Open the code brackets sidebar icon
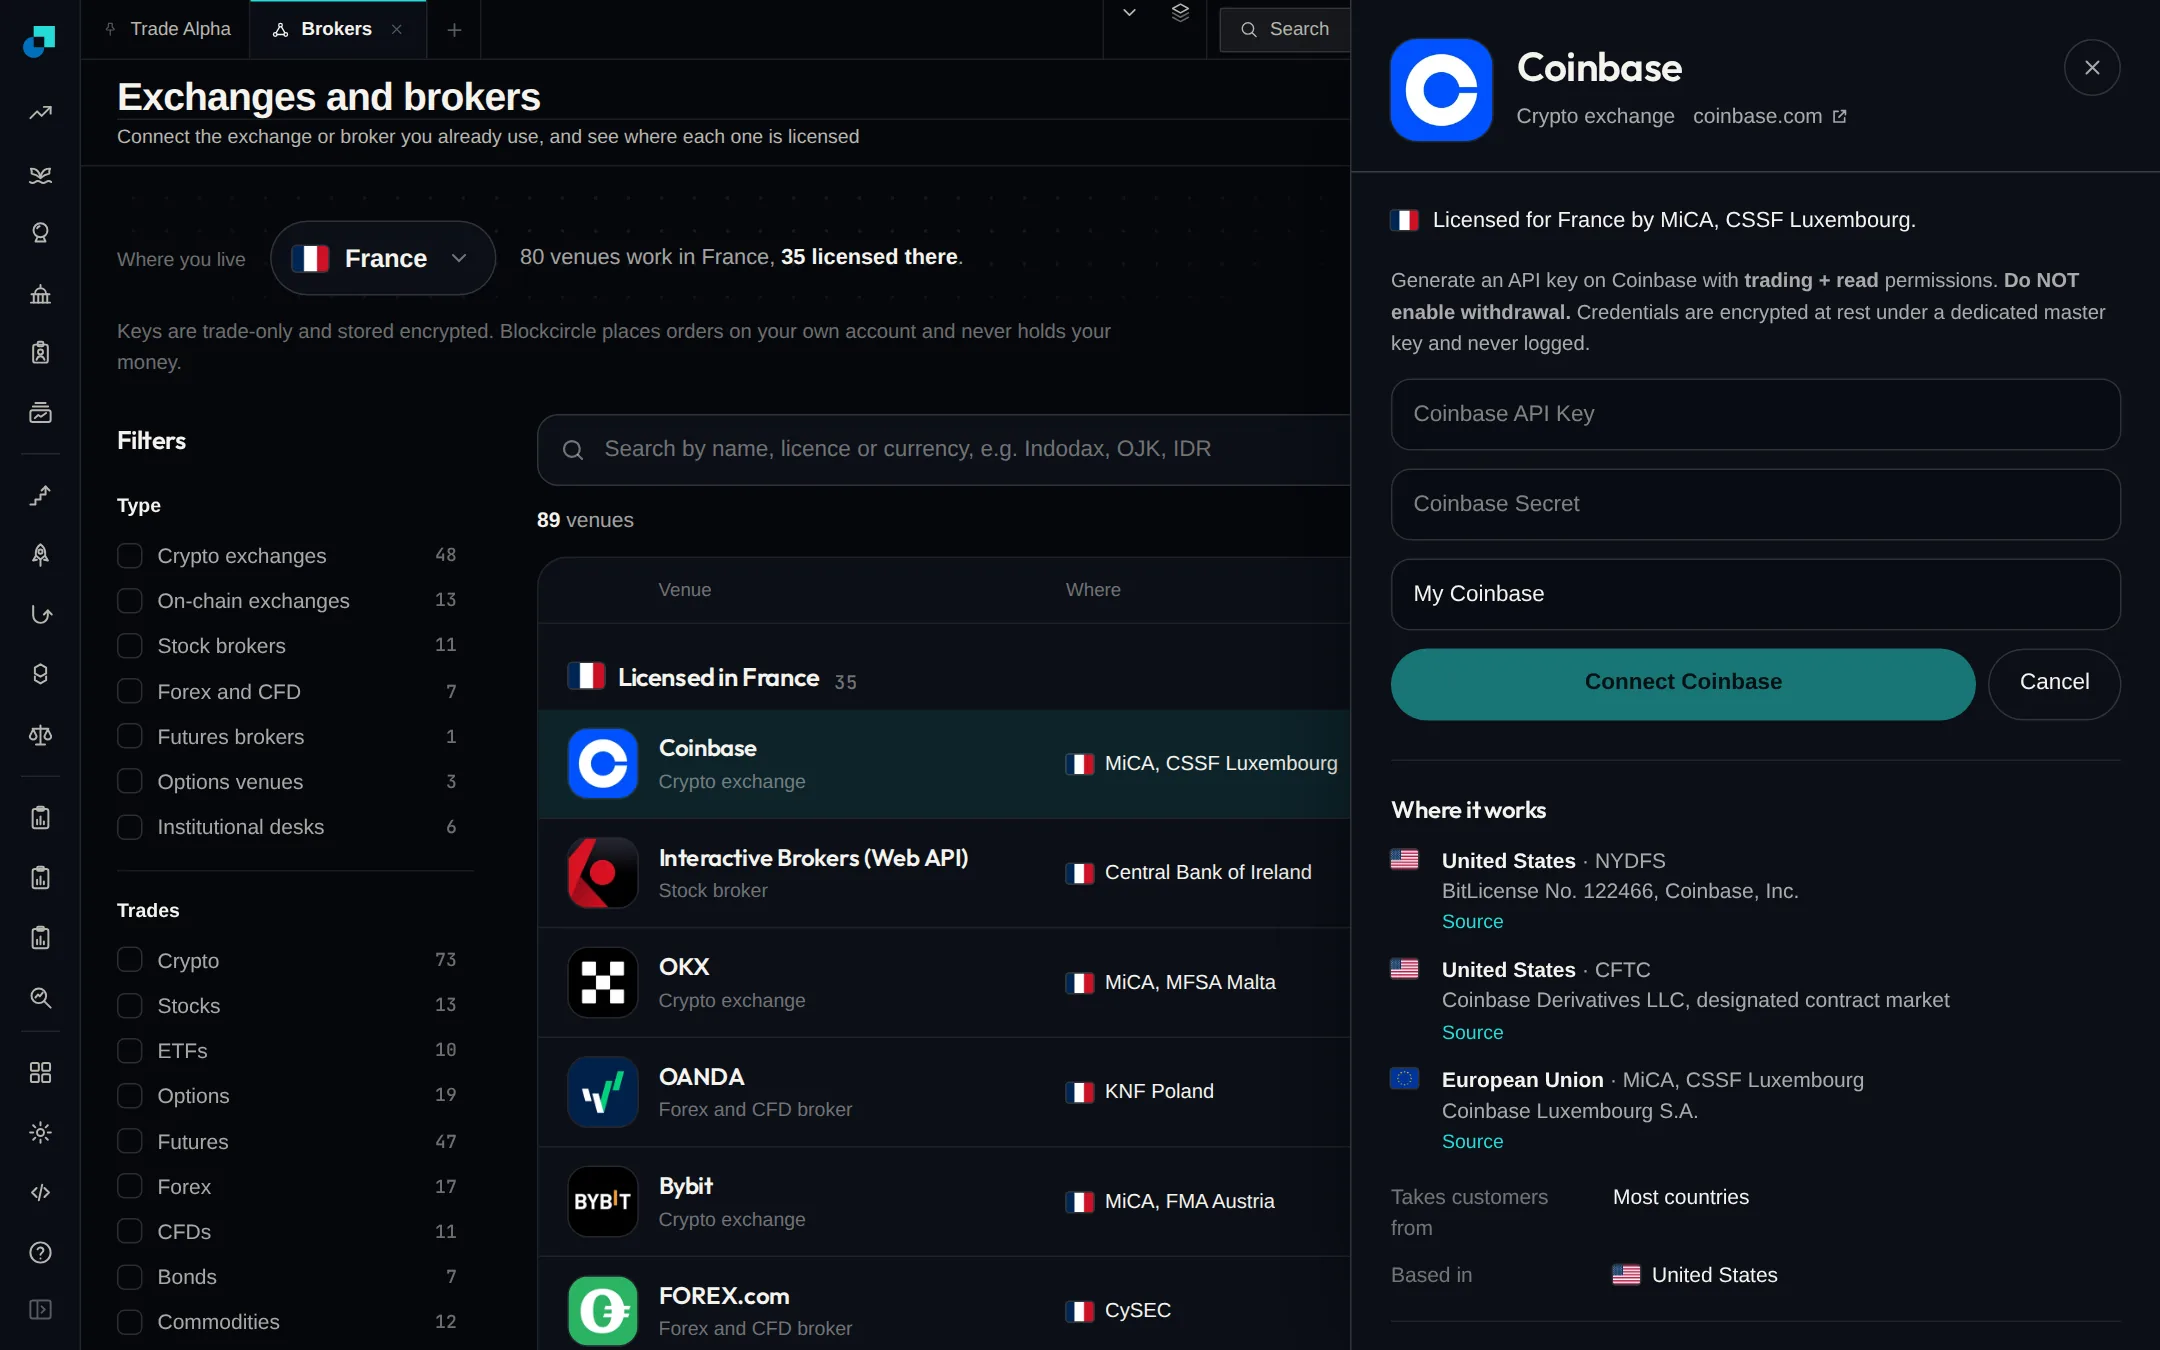Screen dimensions: 2160x1350 (x=40, y=1193)
